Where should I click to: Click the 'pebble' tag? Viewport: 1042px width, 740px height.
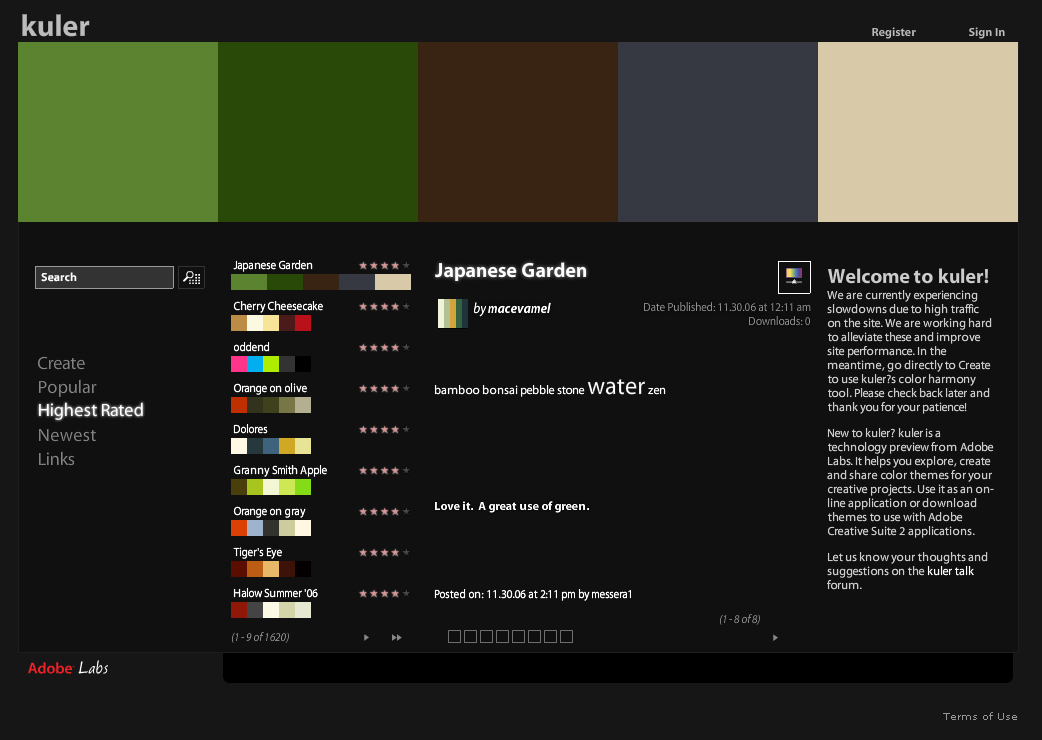[x=537, y=390]
